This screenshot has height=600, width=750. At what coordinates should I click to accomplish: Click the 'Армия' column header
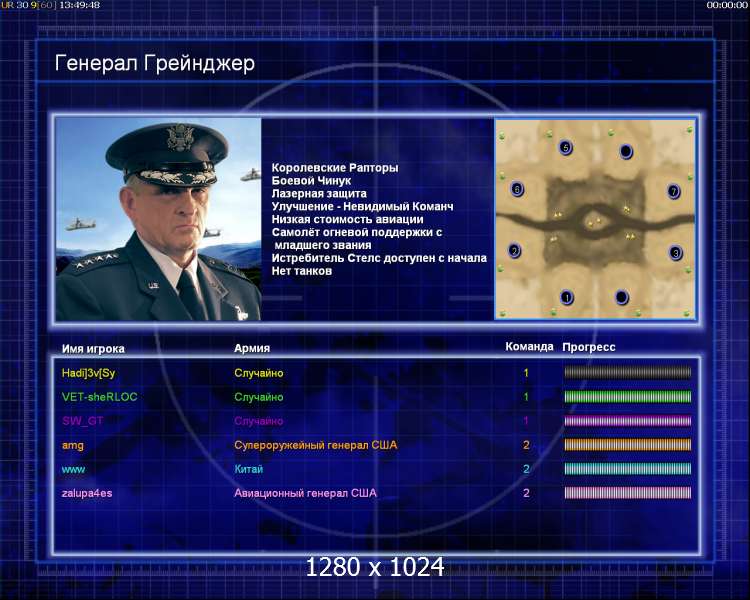[x=252, y=348]
